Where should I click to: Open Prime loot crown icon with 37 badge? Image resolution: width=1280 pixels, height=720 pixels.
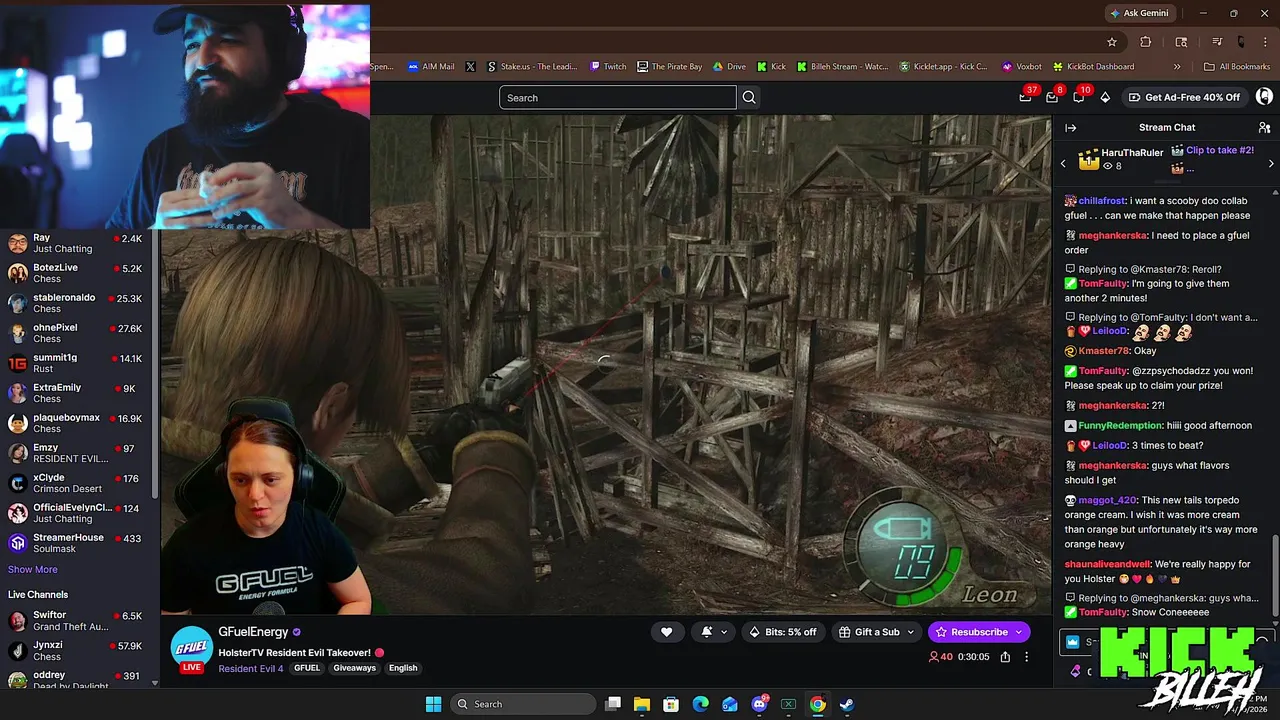1025,97
